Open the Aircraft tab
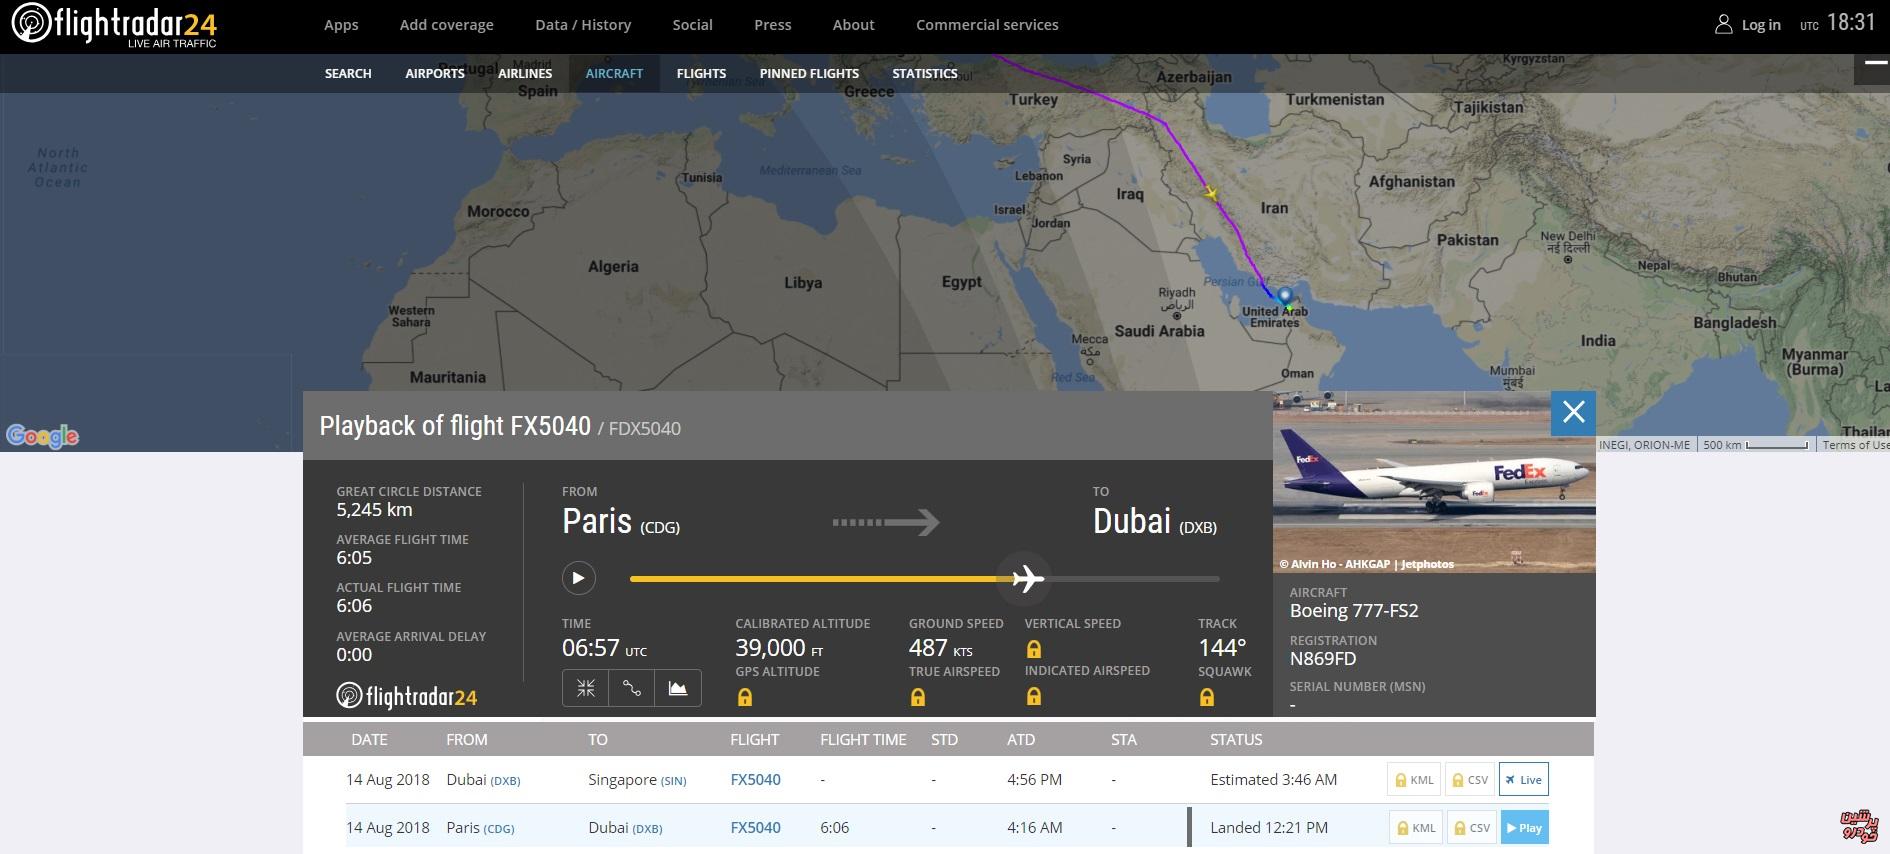 click(614, 73)
